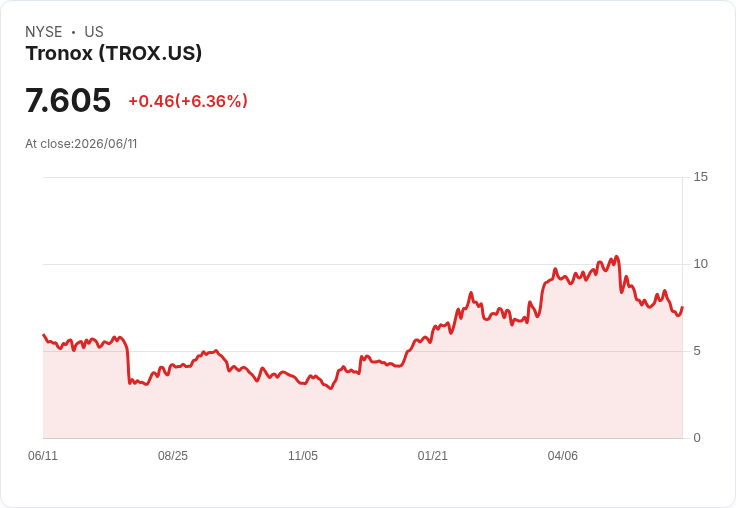
Task: Click the chart line peak near 10
Action: click(616, 257)
